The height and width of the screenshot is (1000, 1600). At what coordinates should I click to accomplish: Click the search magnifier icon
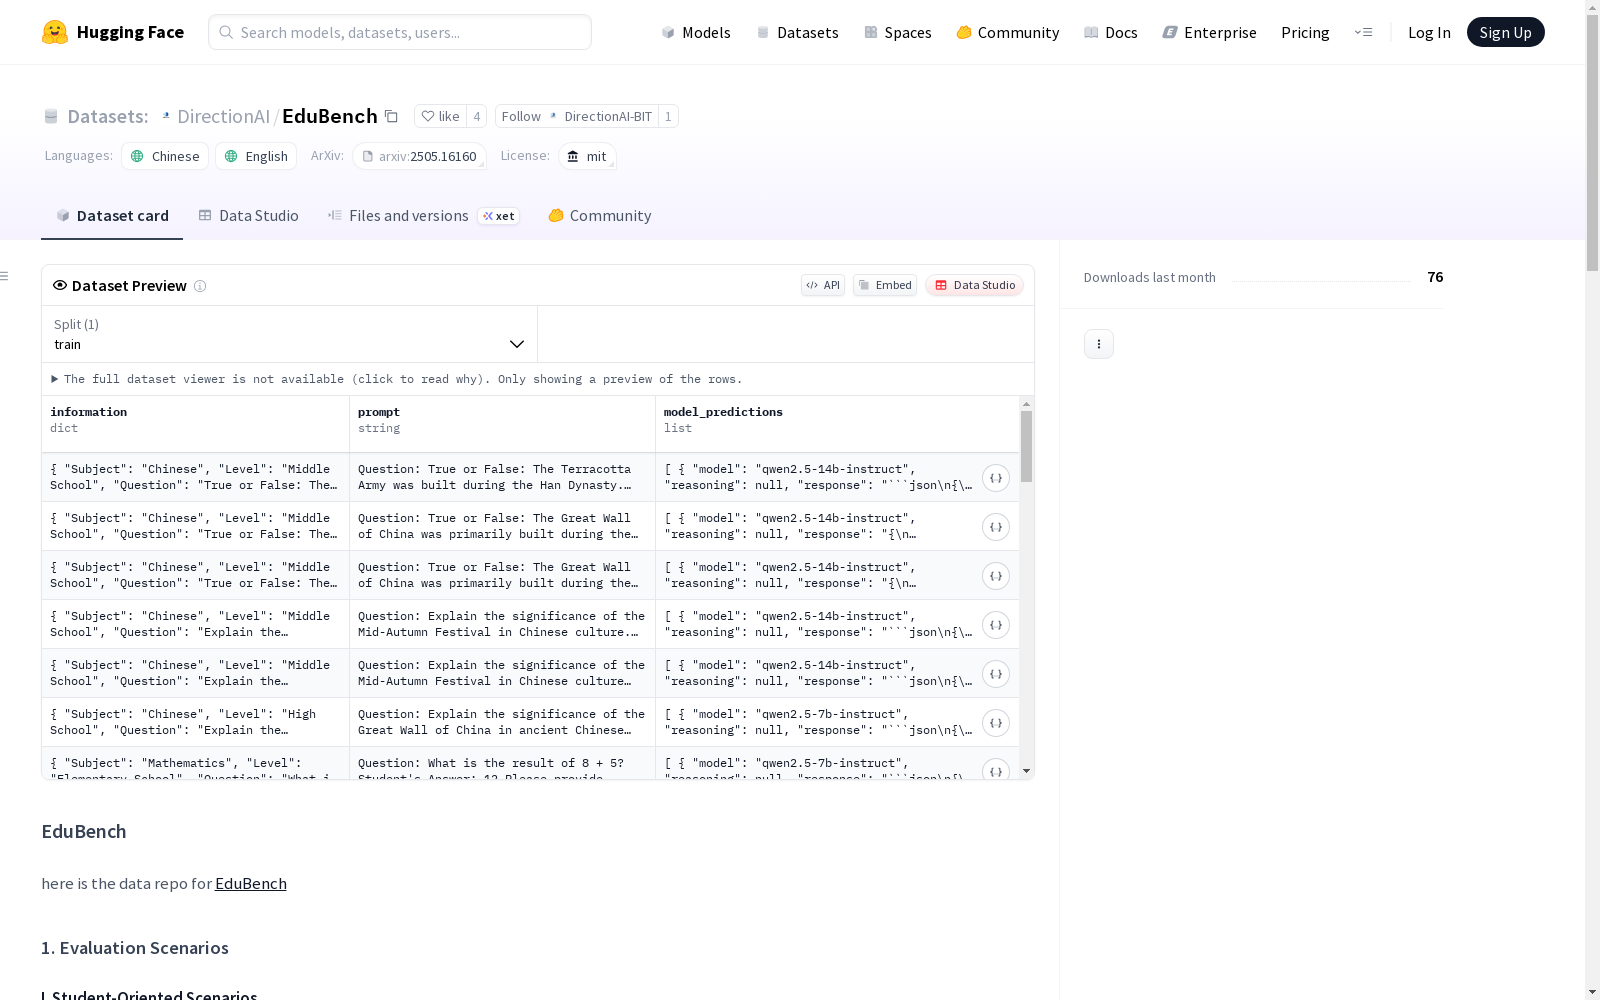[226, 32]
